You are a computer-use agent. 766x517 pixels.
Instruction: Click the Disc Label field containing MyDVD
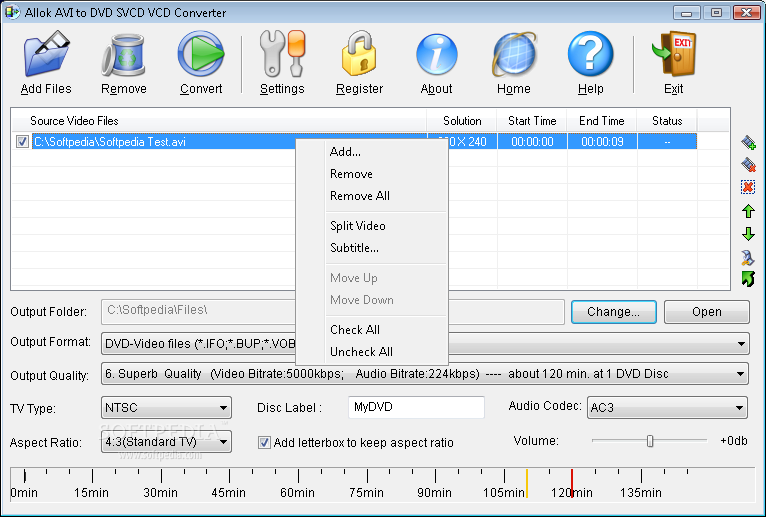[x=416, y=407]
